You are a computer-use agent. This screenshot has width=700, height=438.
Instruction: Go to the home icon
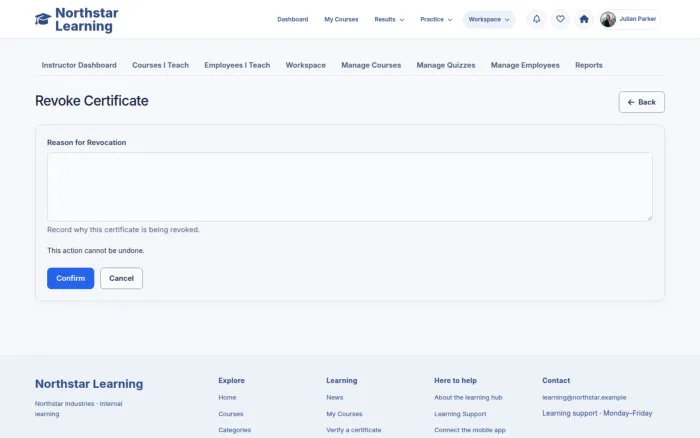click(x=584, y=19)
